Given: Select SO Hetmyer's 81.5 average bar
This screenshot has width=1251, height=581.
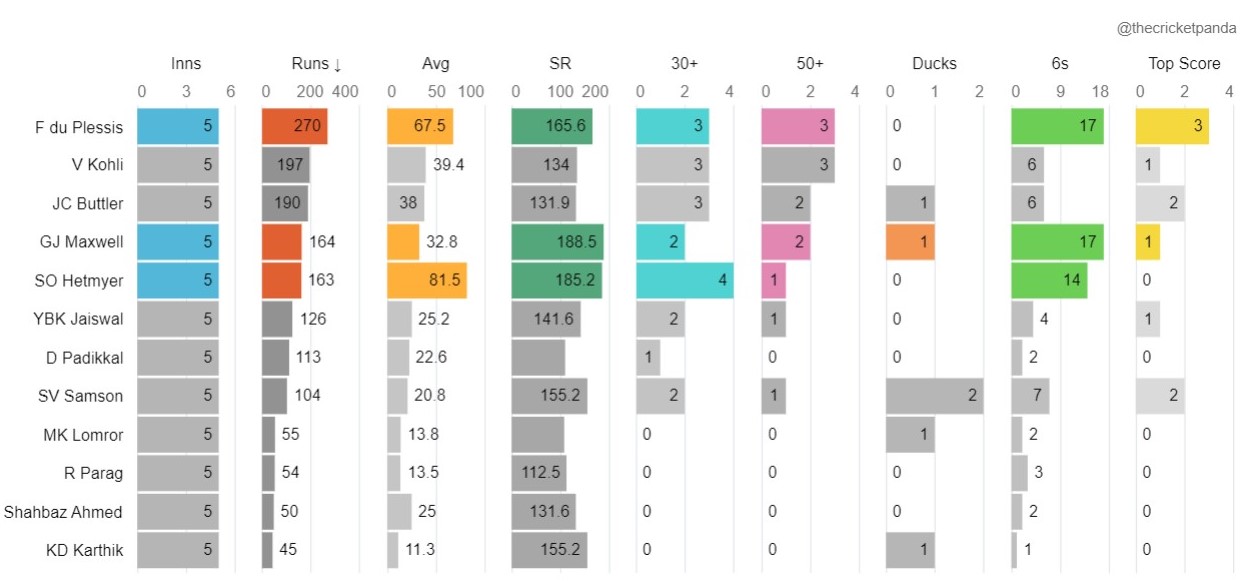Looking at the screenshot, I should [x=427, y=281].
